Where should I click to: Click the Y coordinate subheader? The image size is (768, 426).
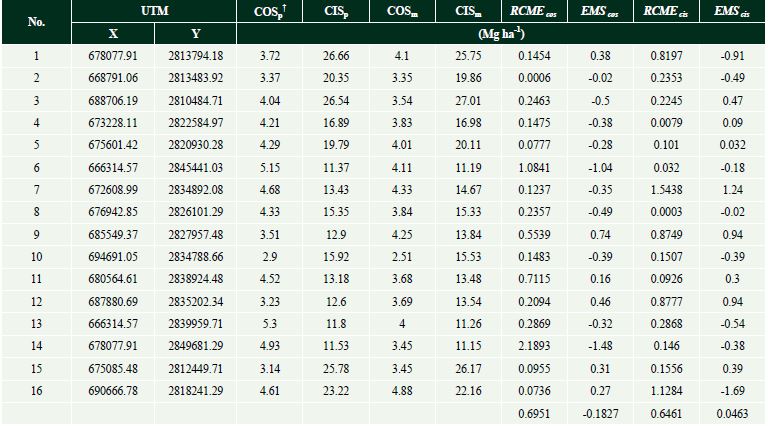(x=196, y=33)
